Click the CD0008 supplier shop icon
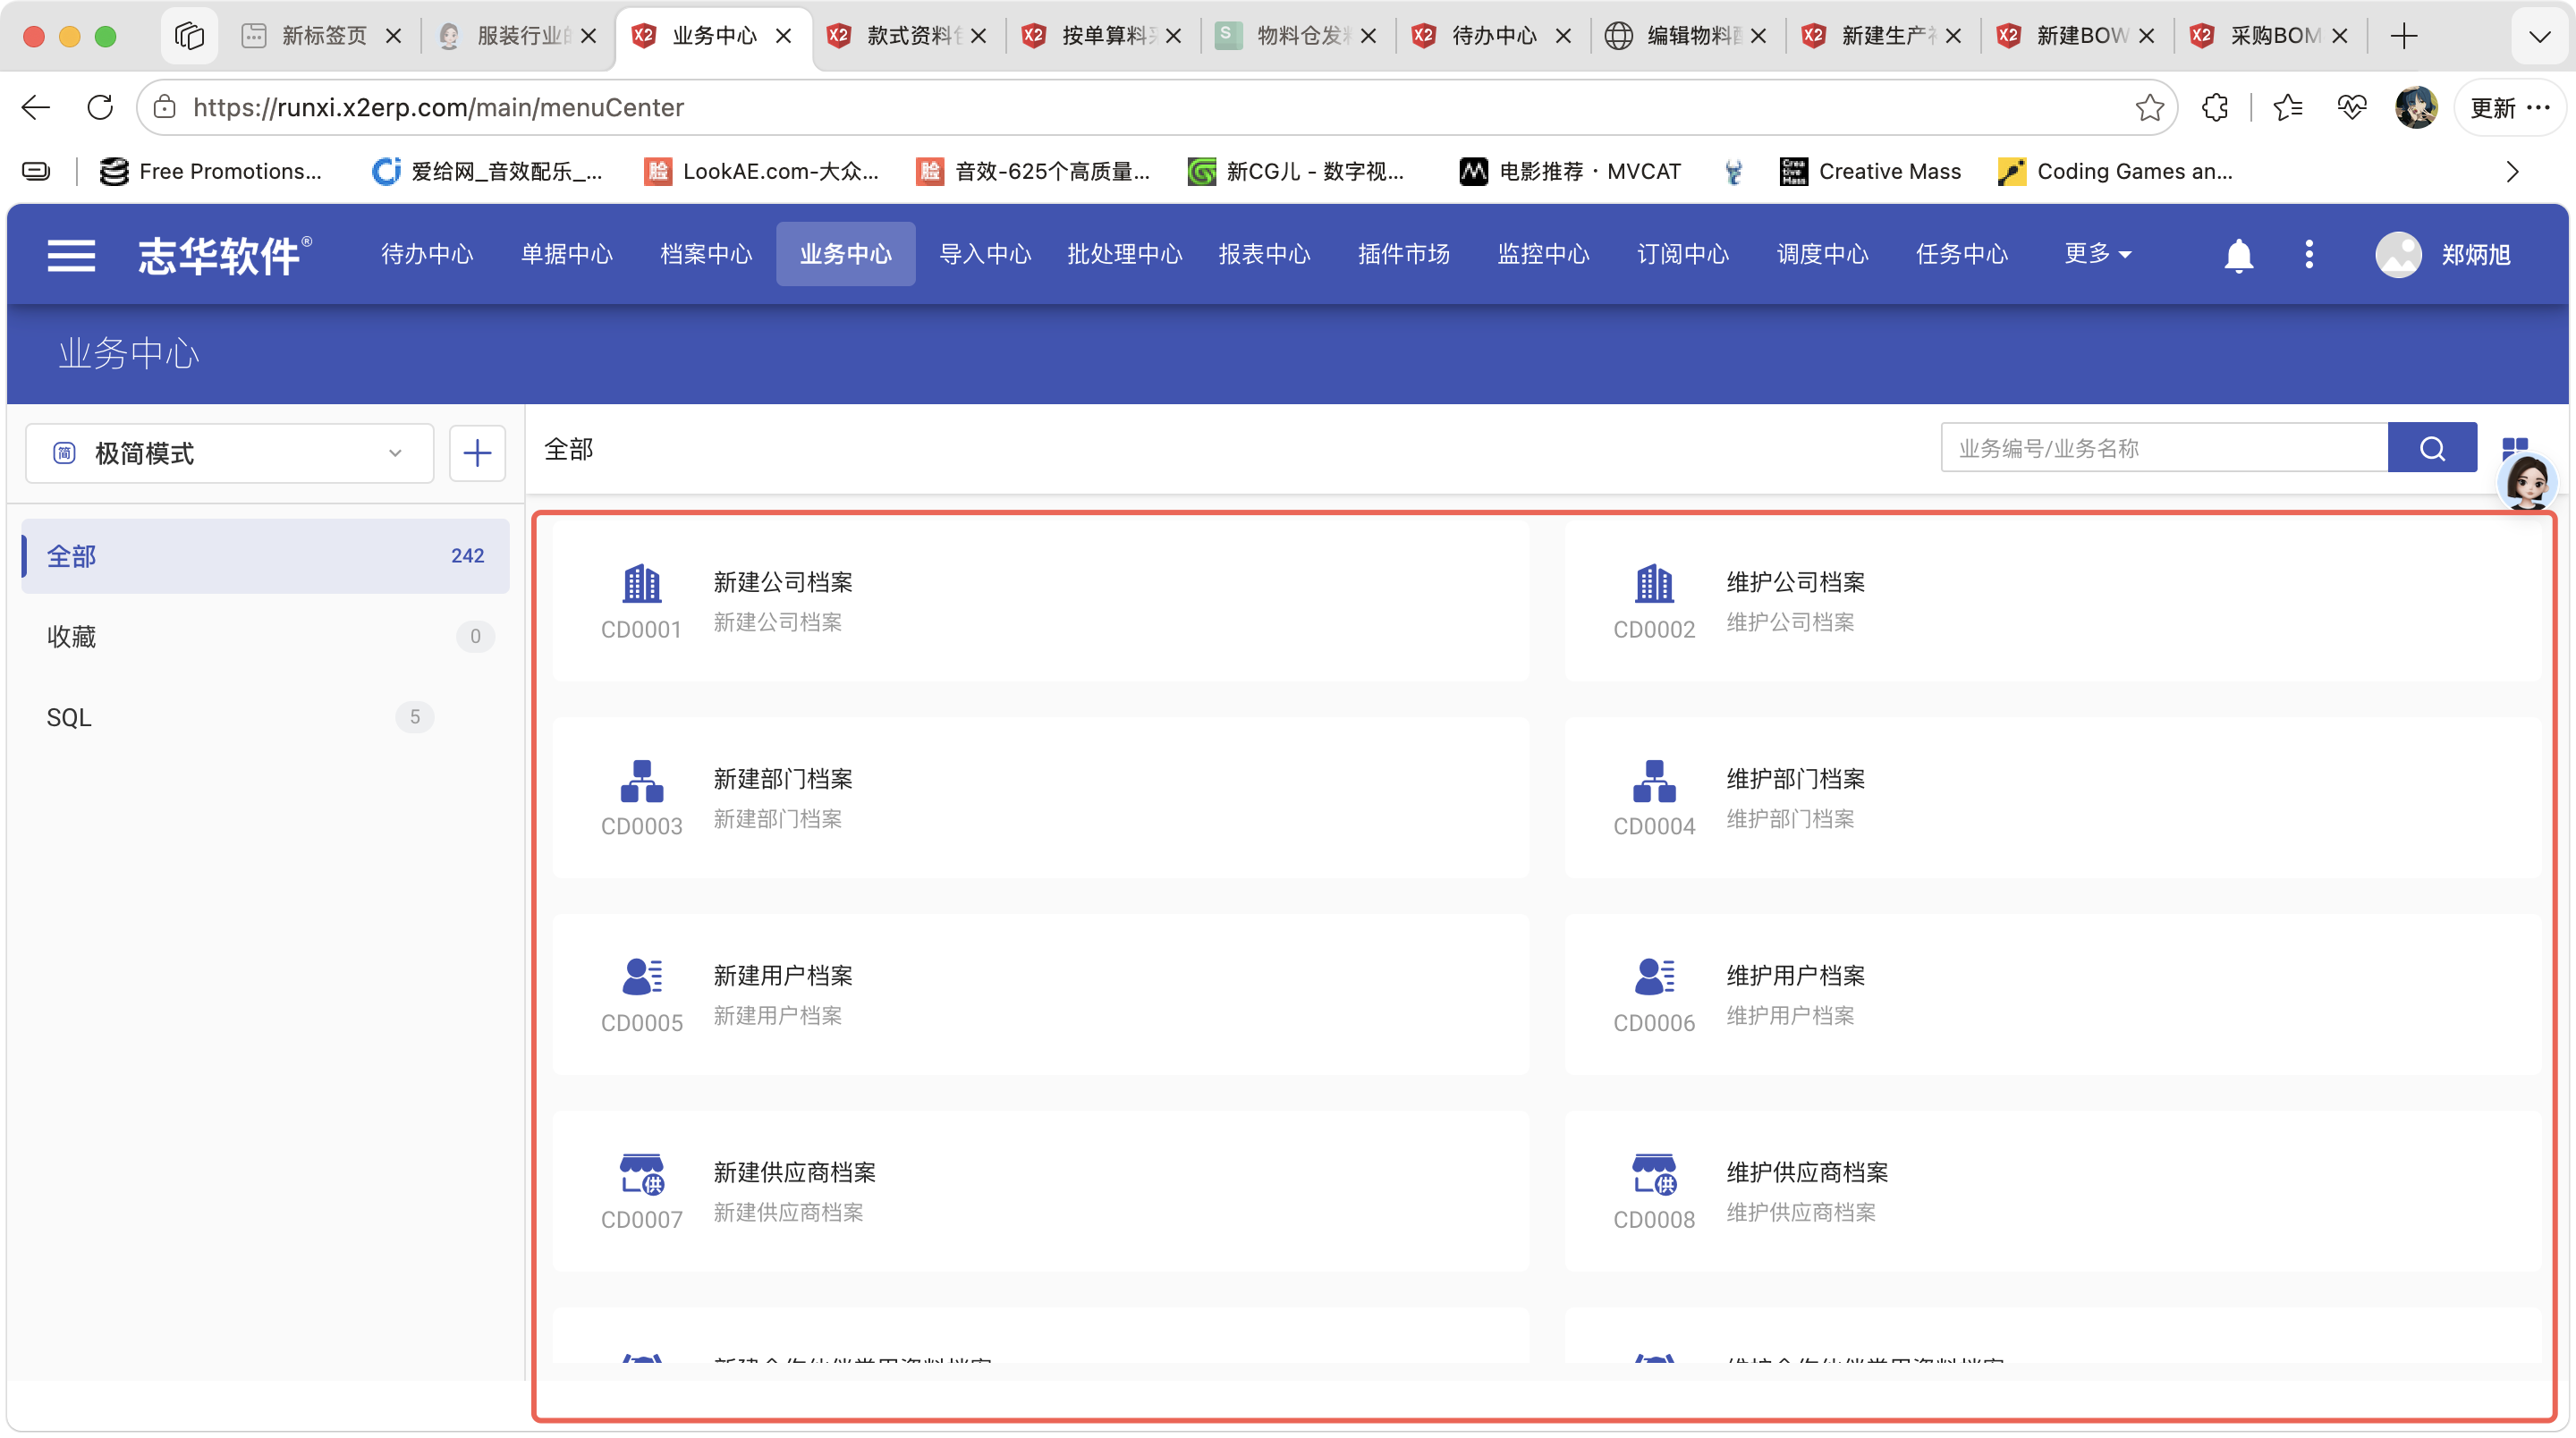Image resolution: width=2576 pixels, height=1438 pixels. click(1653, 1174)
